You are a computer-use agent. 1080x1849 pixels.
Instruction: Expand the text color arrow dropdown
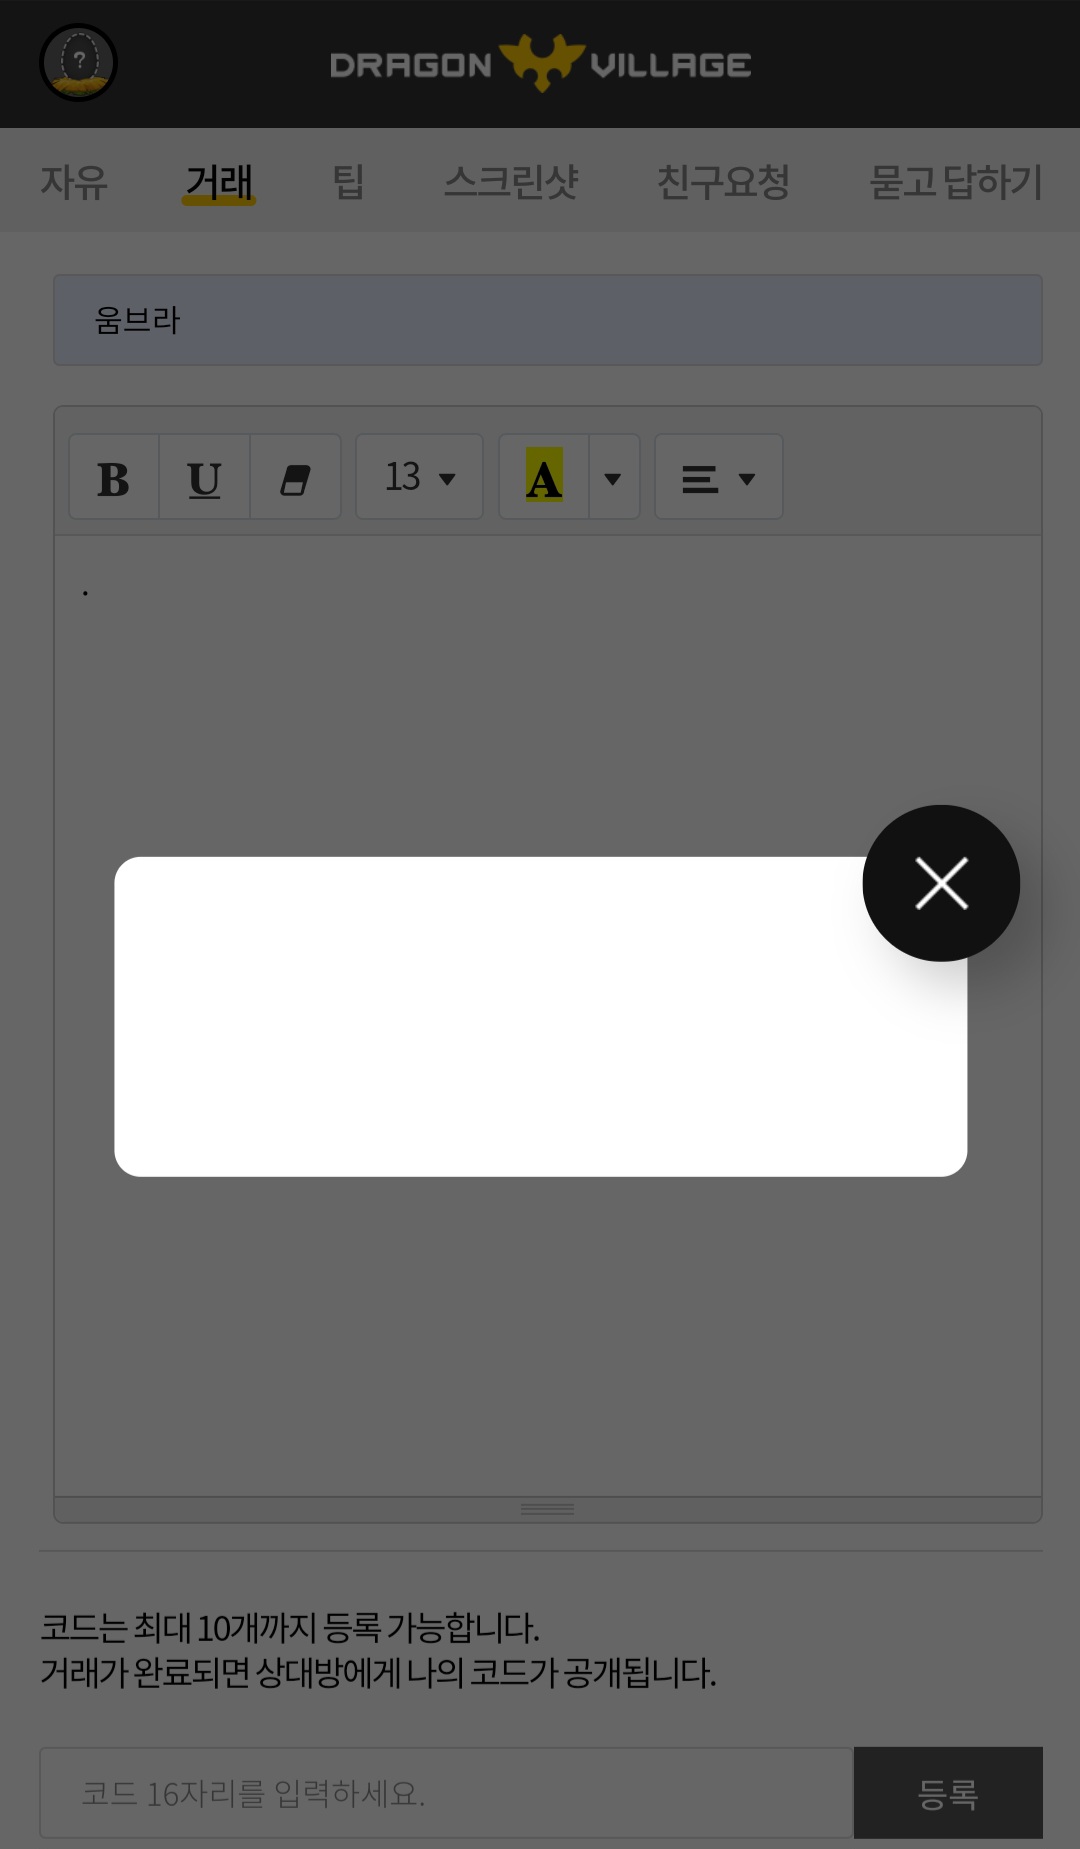614,477
